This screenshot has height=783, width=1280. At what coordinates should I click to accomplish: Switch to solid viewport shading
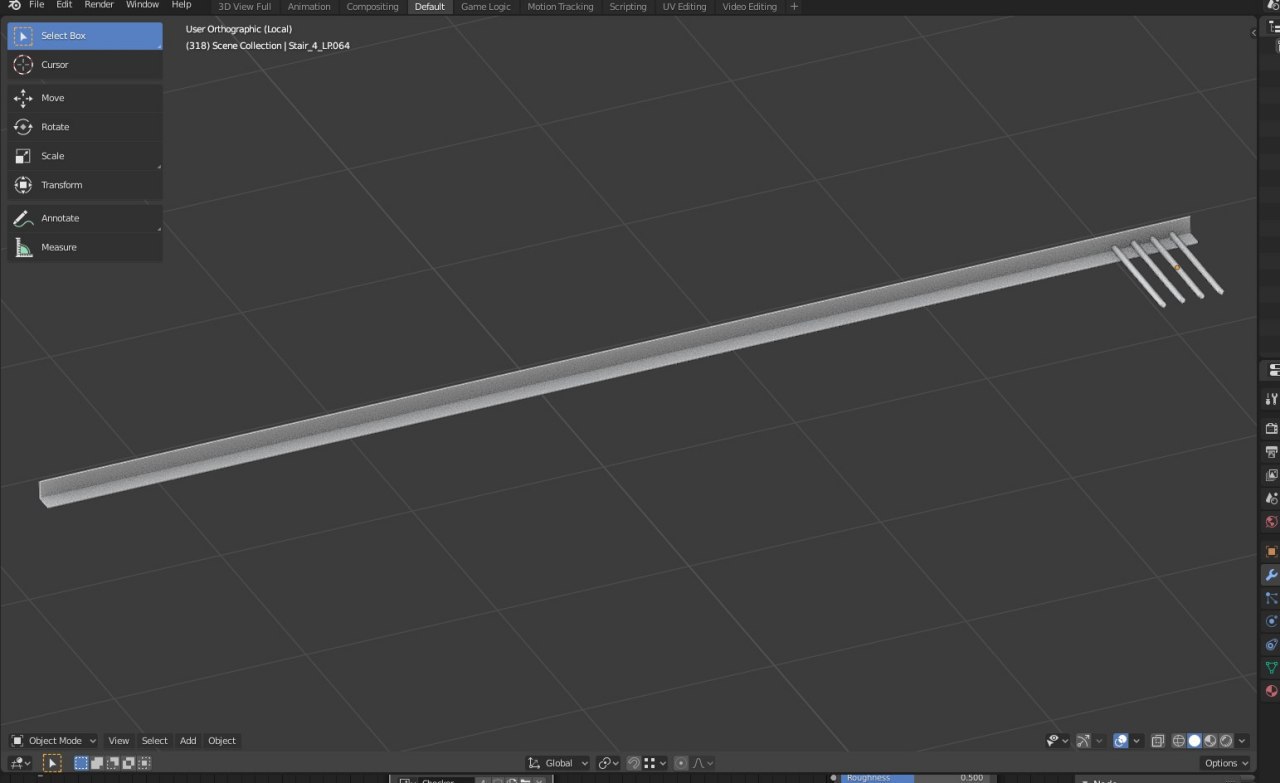point(1194,741)
